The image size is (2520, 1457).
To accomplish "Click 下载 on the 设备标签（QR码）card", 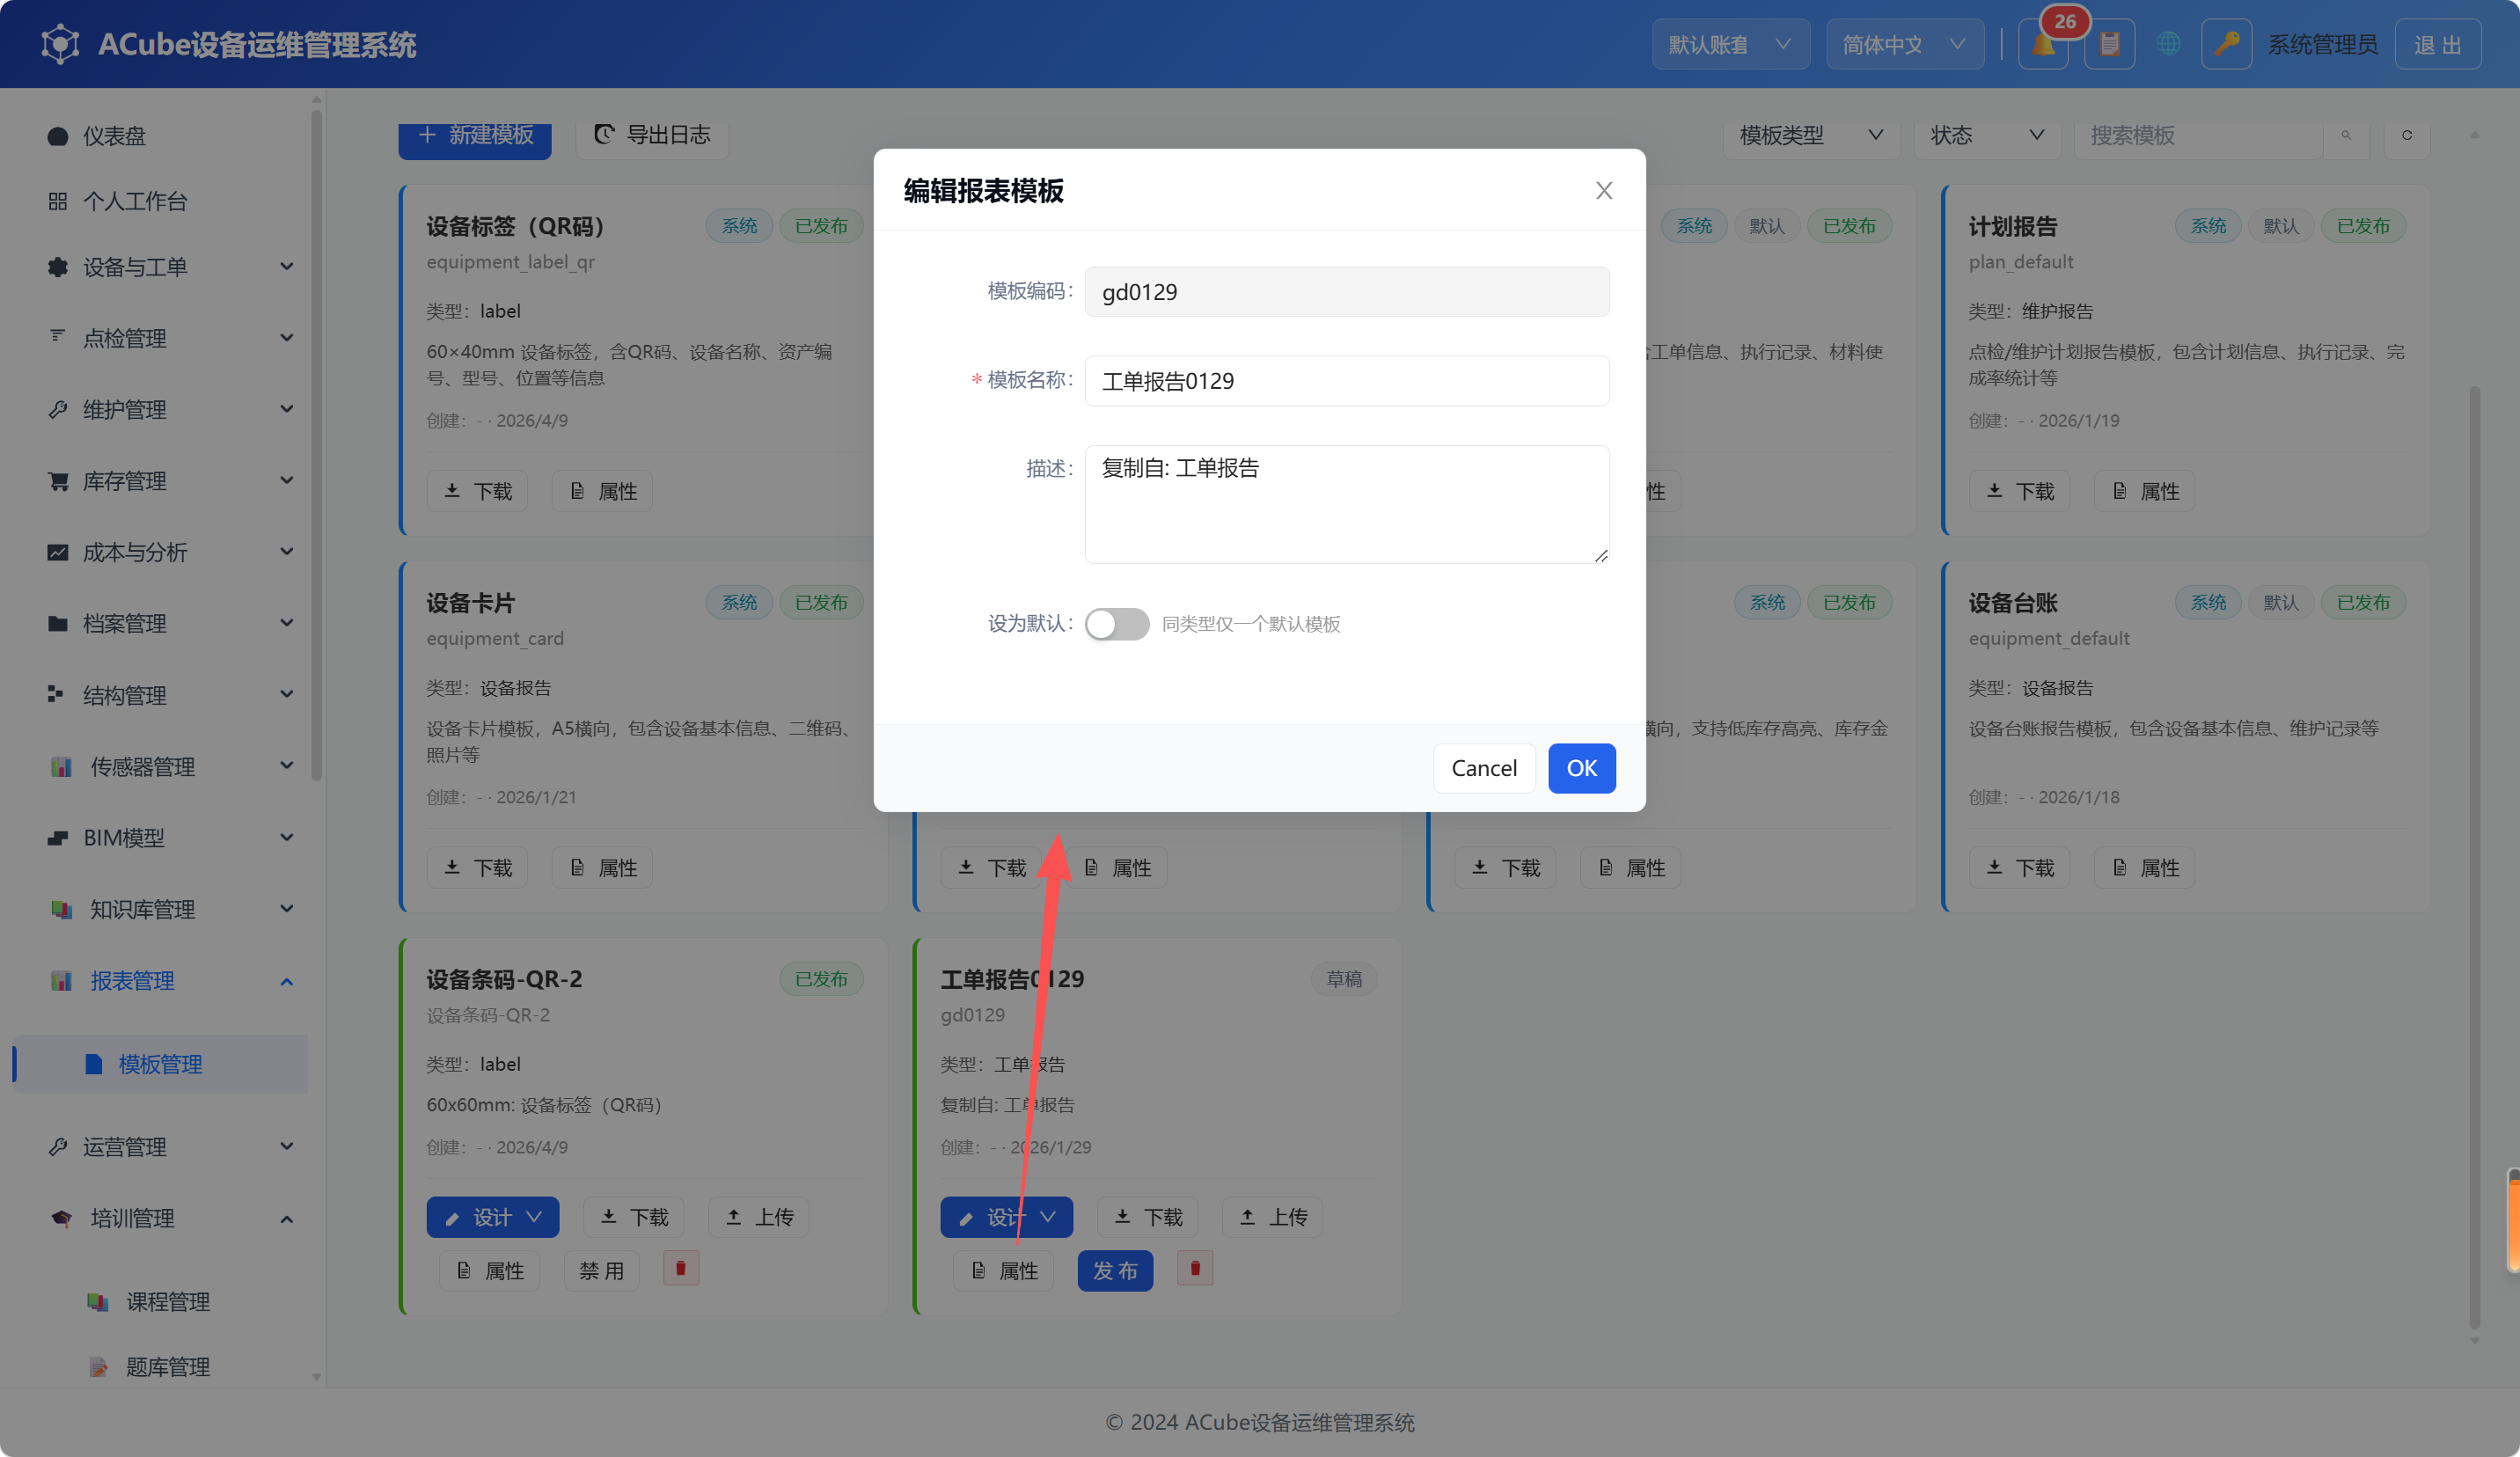I will pyautogui.click(x=477, y=491).
